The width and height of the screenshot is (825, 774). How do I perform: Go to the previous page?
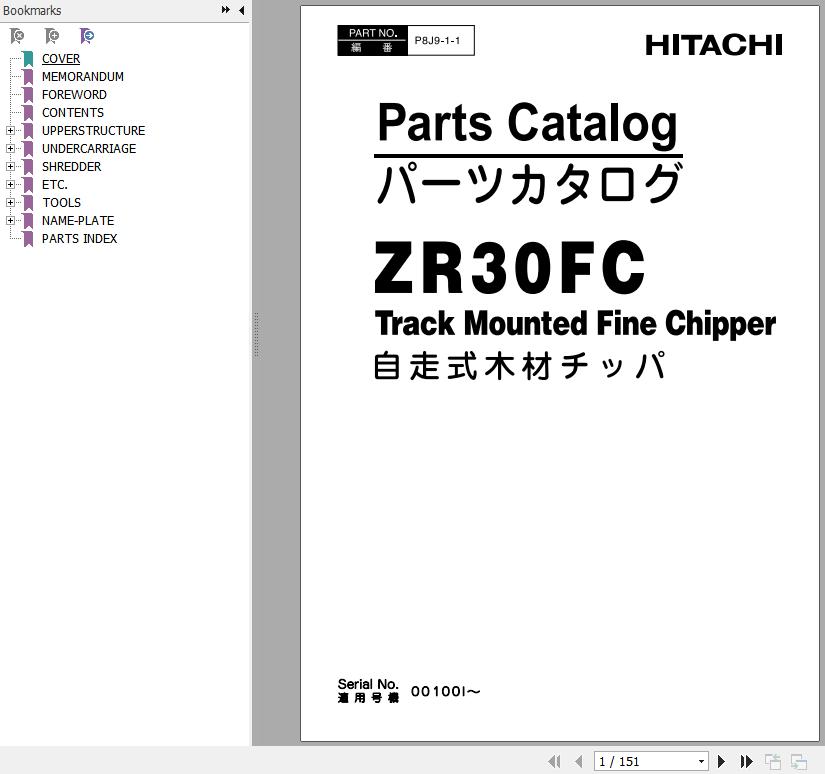tap(579, 761)
